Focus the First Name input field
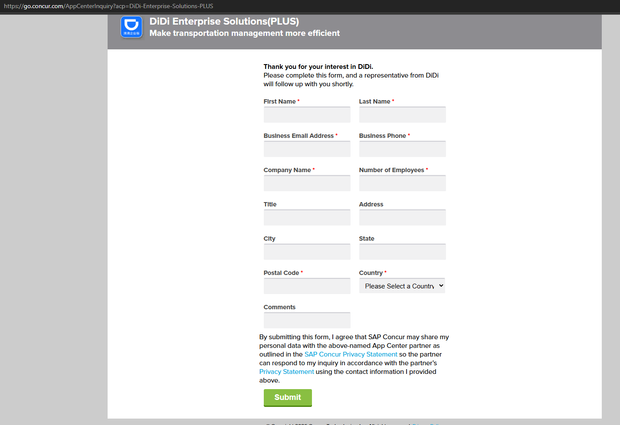The width and height of the screenshot is (620, 425). (x=307, y=114)
